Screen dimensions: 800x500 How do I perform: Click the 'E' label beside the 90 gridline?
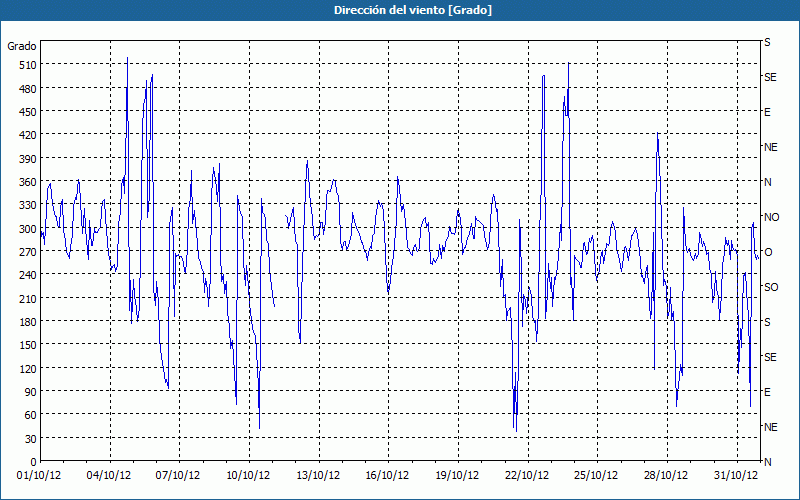[767, 392]
